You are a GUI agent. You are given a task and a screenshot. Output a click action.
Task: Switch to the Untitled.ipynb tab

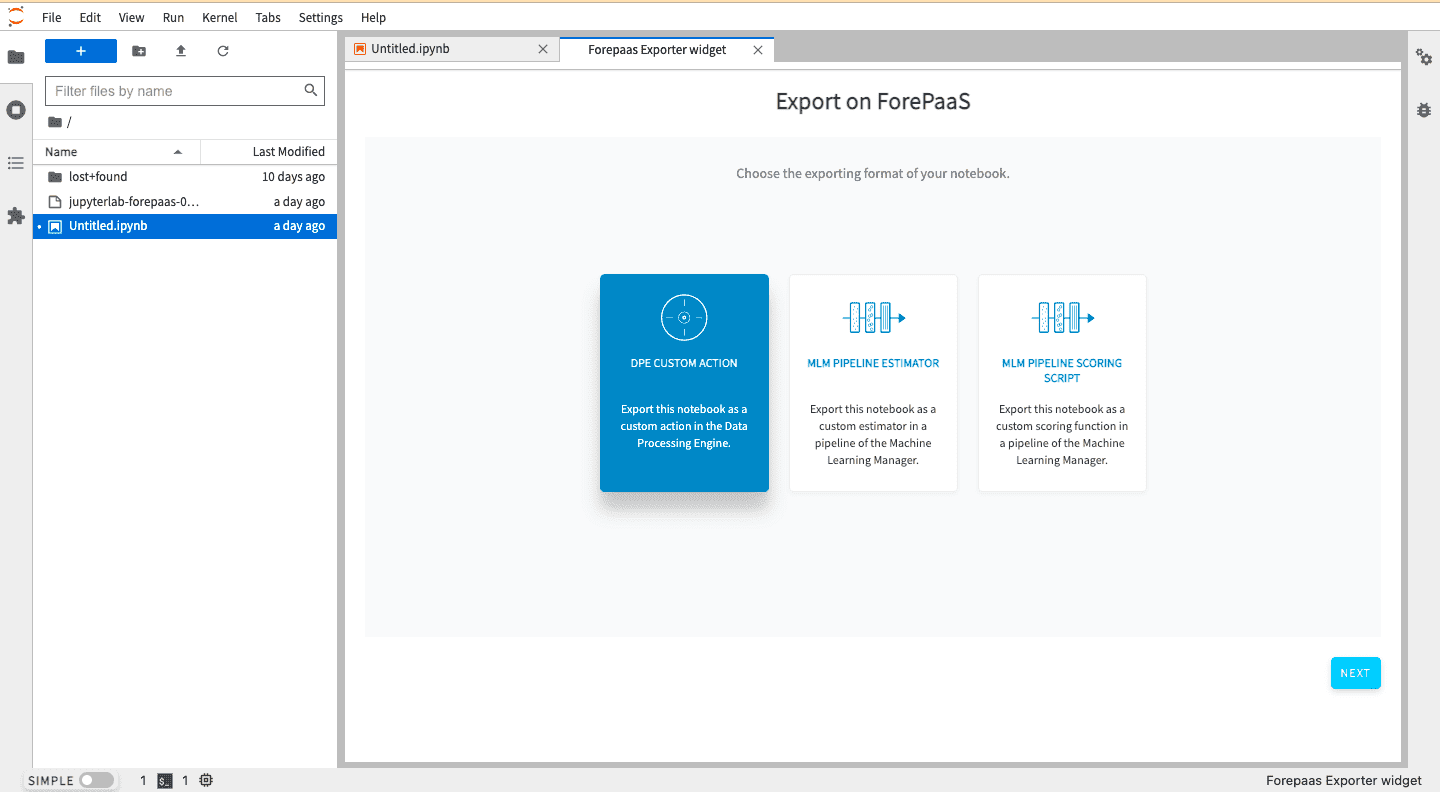452,49
